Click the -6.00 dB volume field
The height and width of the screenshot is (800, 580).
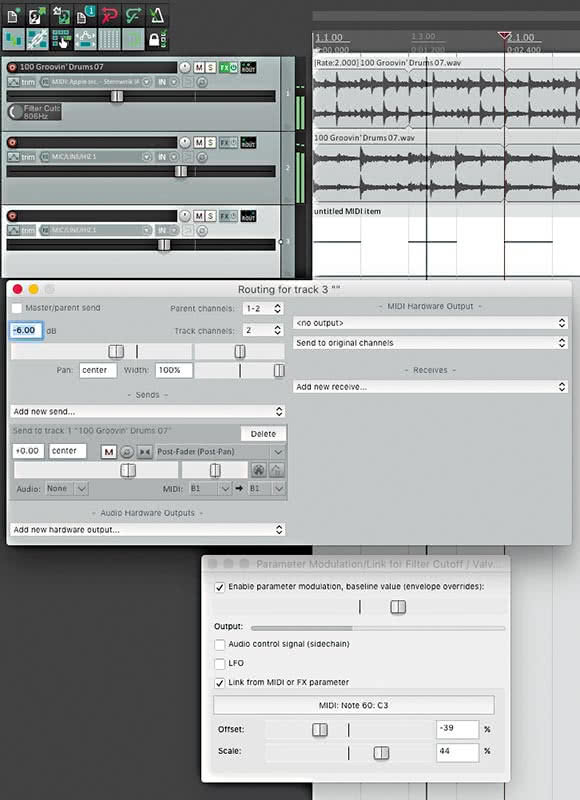click(26, 331)
